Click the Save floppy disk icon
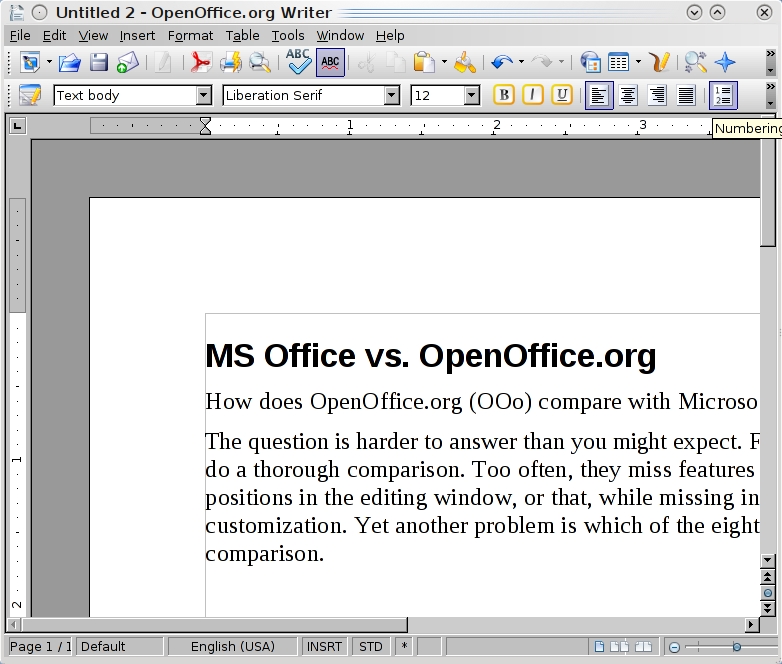Screen dimensions: 782x664 click(x=98, y=63)
